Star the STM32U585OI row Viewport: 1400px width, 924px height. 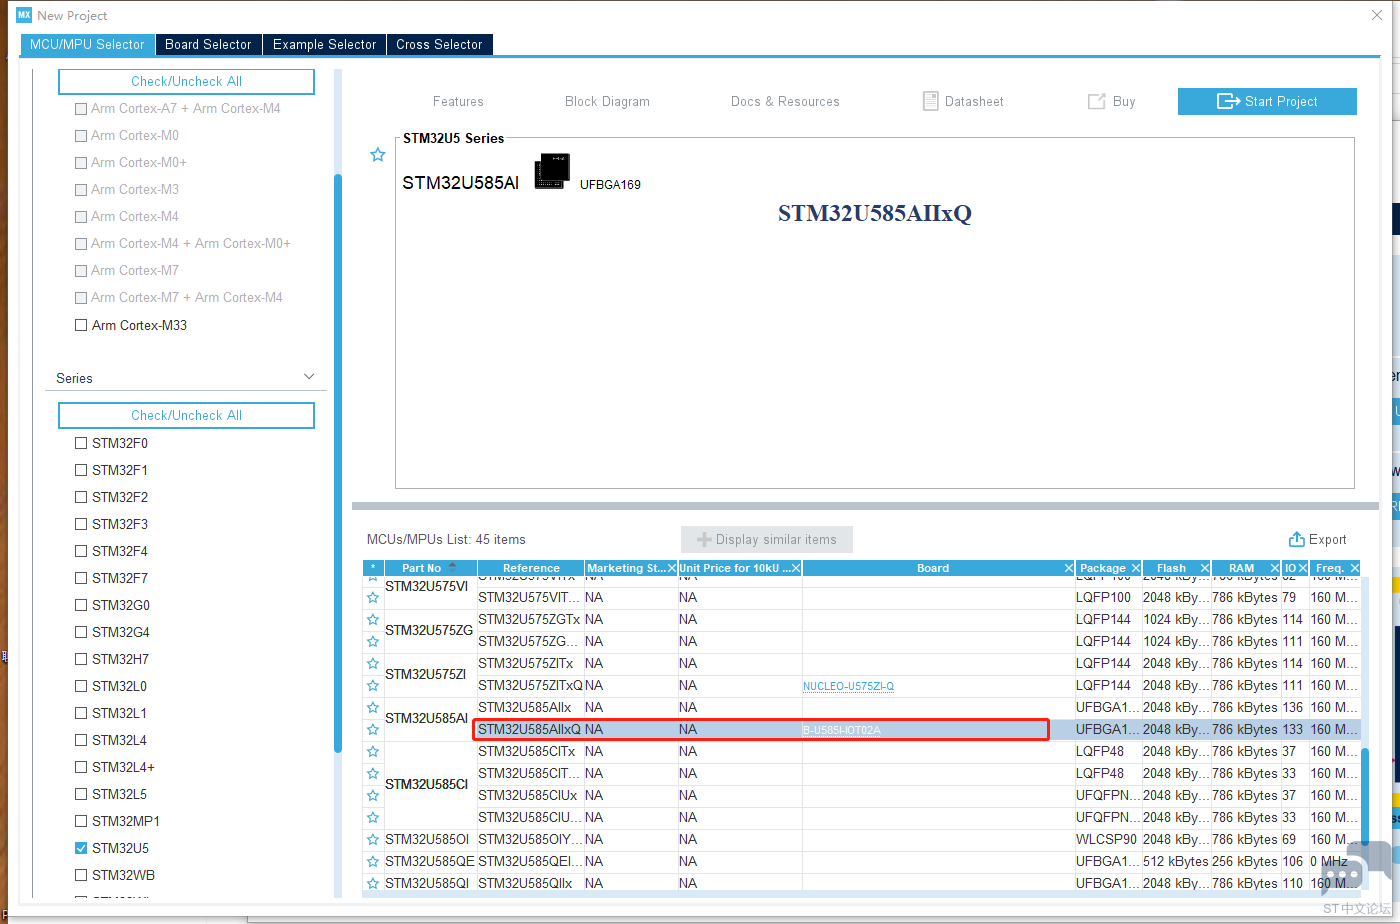click(373, 839)
